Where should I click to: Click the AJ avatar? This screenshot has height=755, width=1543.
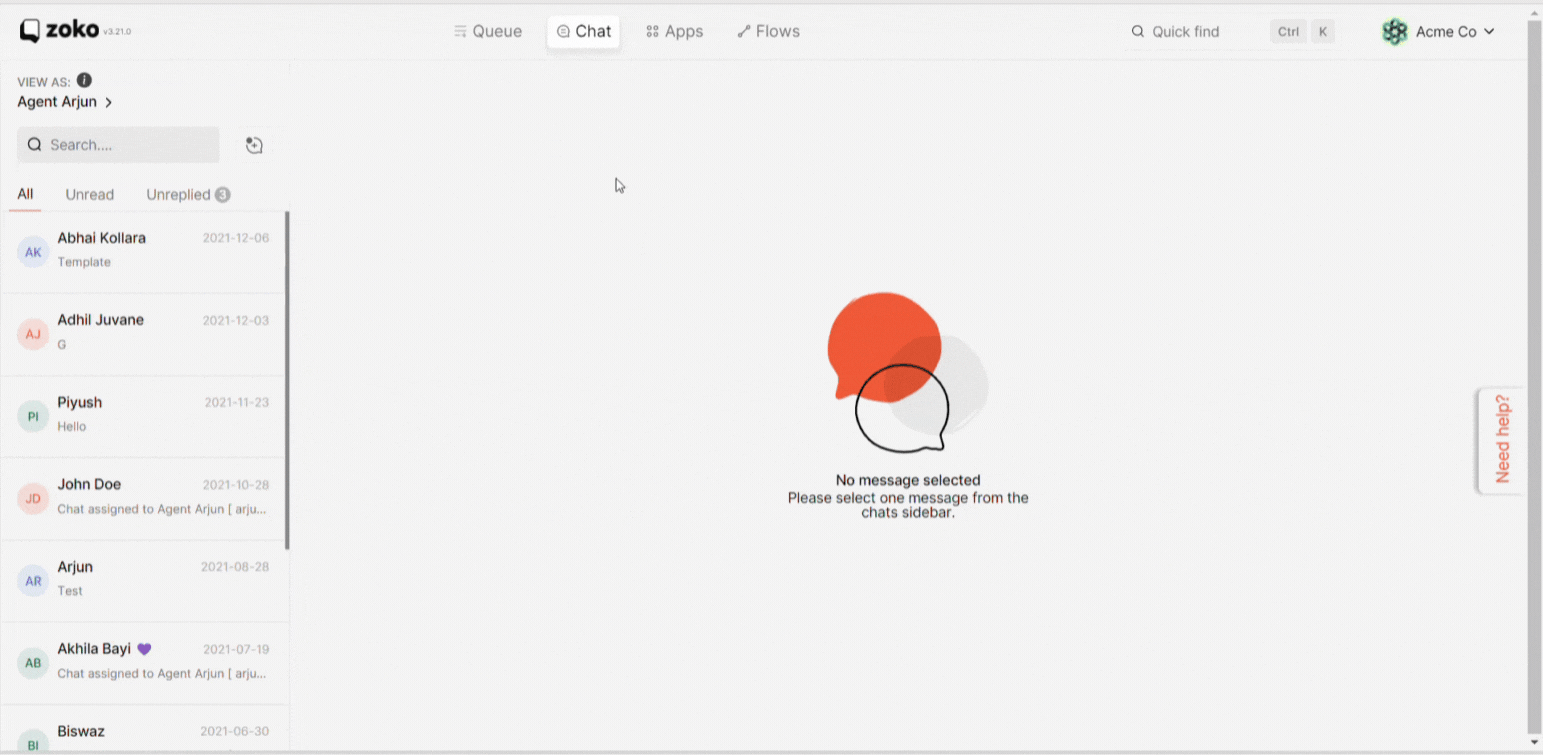(x=33, y=334)
